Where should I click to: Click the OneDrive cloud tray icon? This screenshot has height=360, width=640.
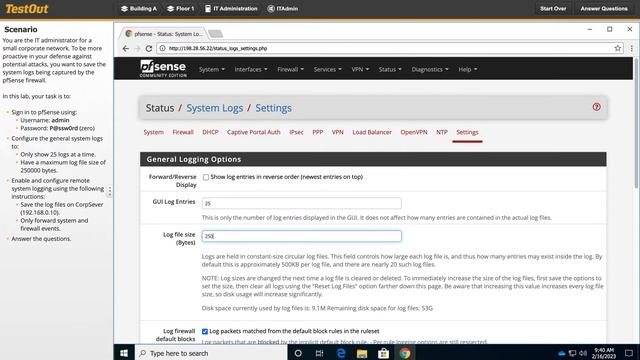[x=562, y=353]
